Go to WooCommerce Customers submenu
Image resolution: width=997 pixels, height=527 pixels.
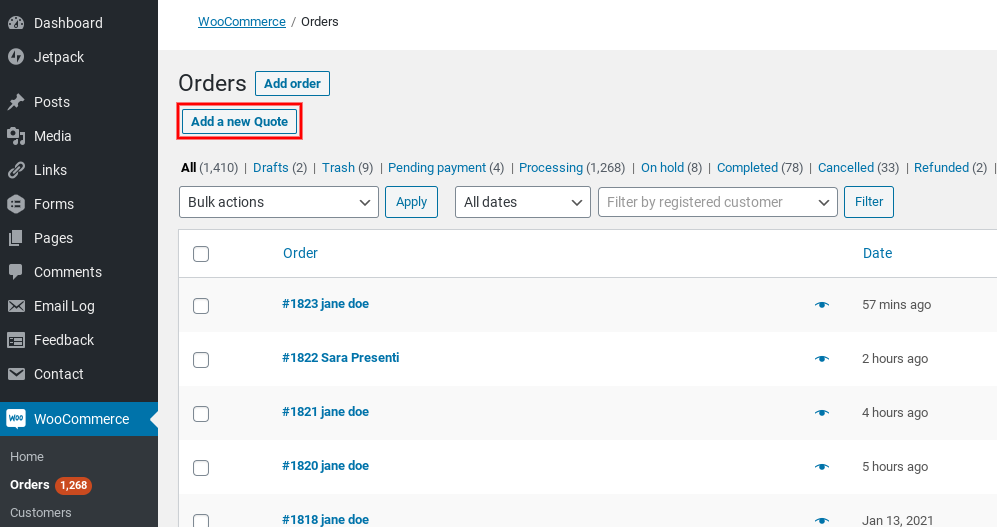pos(41,512)
